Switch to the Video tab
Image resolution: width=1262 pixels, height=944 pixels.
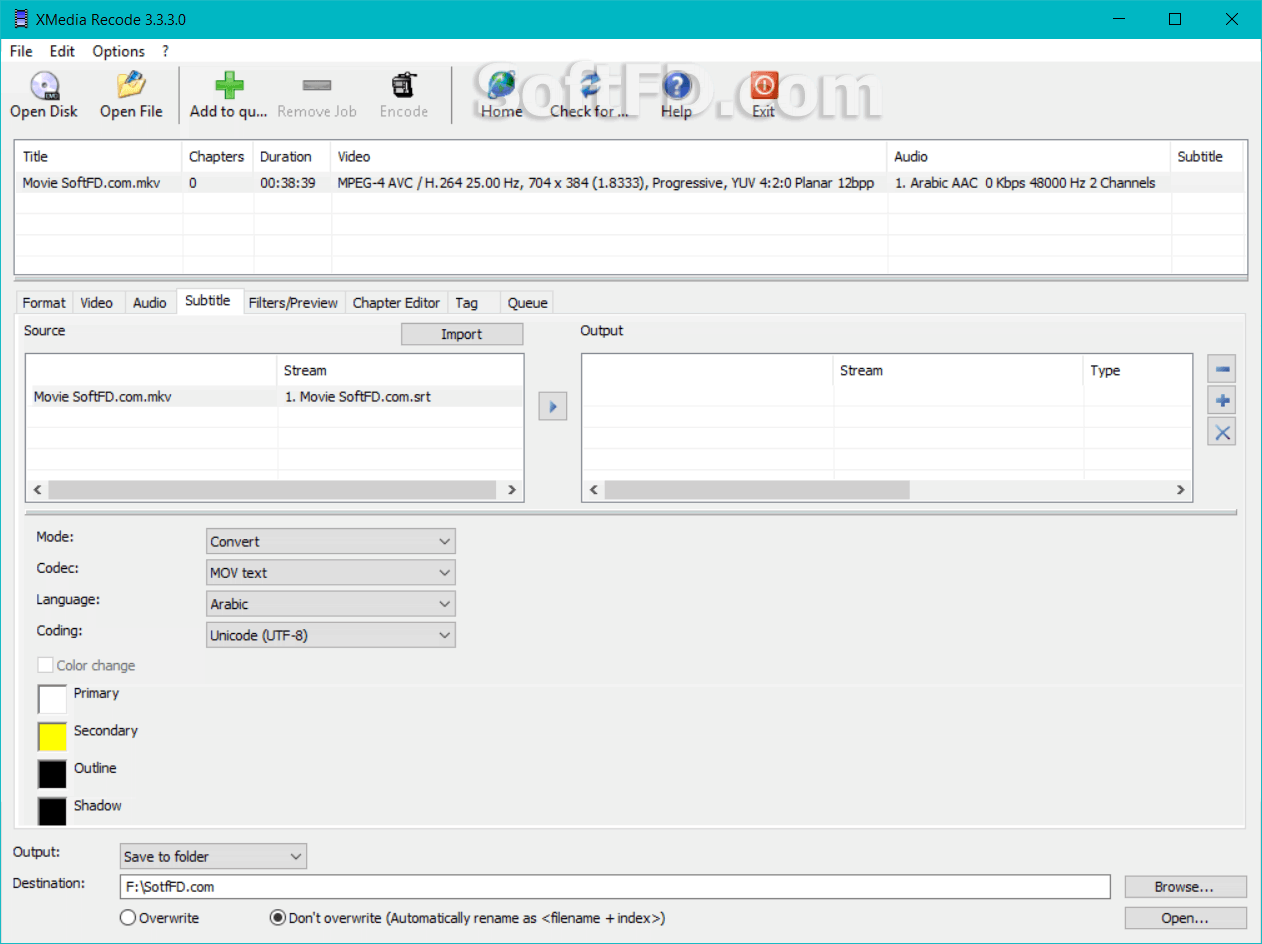pyautogui.click(x=97, y=303)
